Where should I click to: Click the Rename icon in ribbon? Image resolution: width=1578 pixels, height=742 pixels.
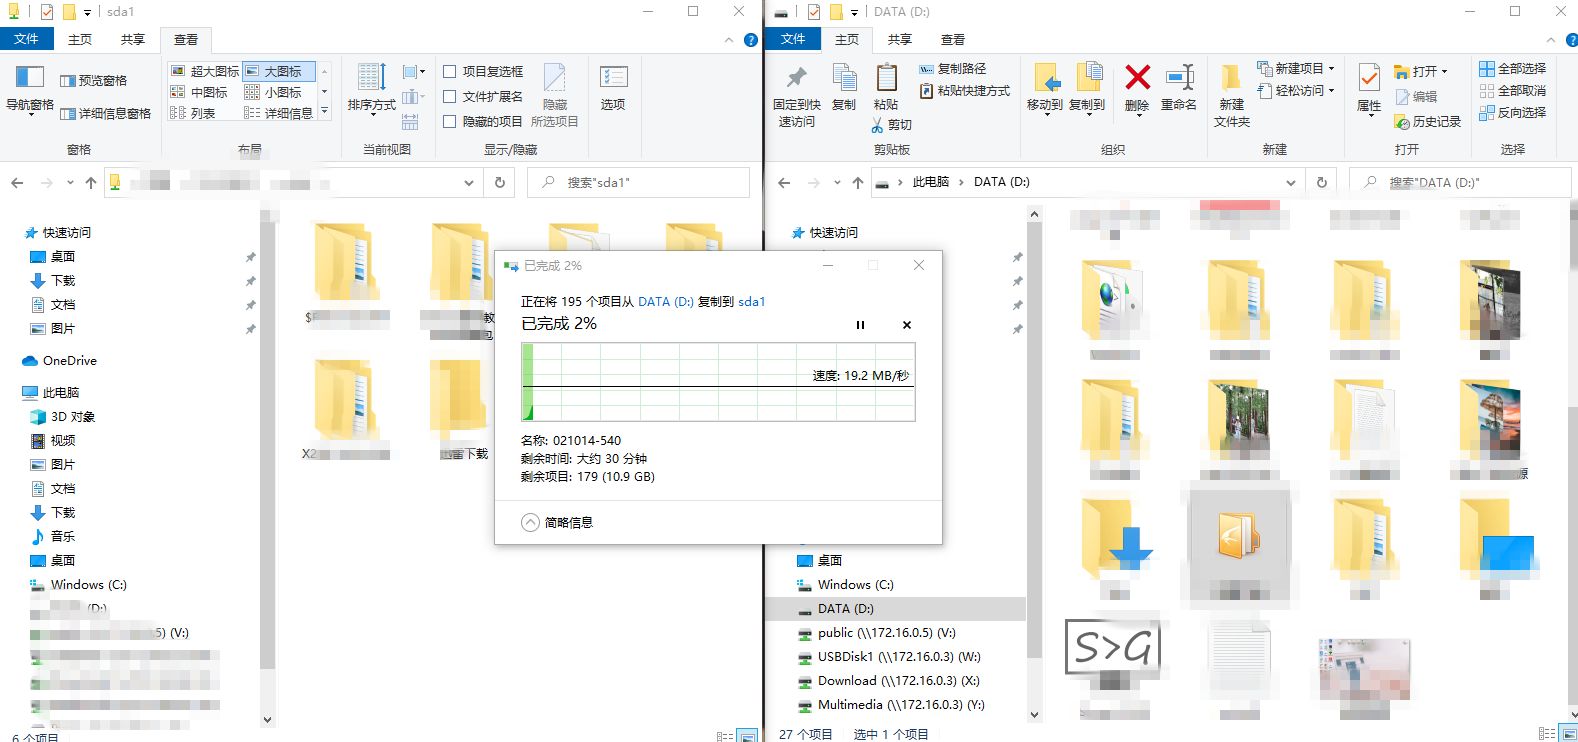click(x=1179, y=79)
